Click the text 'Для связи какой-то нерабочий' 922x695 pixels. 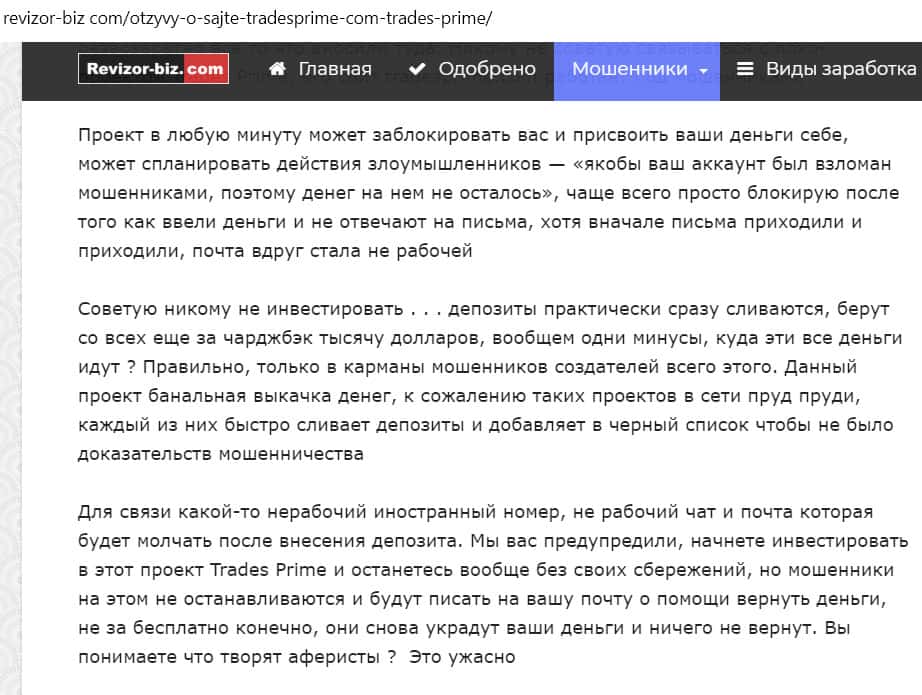tap(222, 512)
